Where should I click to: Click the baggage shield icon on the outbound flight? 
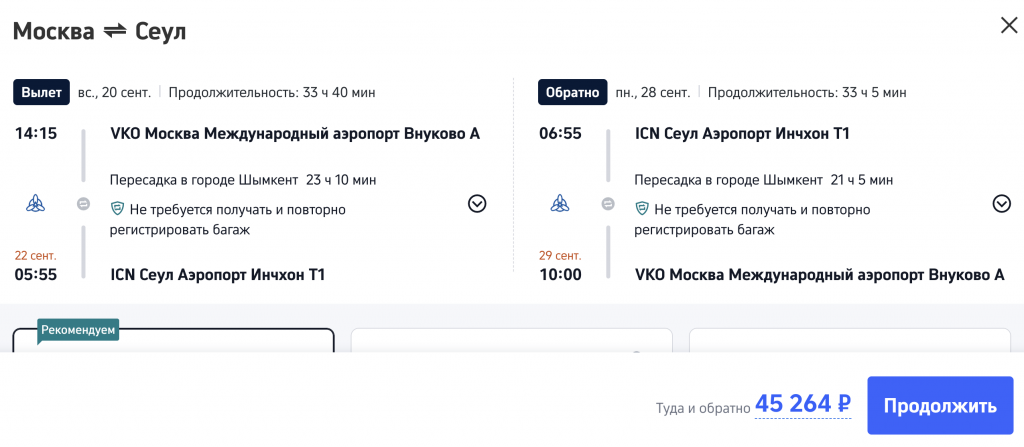[x=117, y=210]
